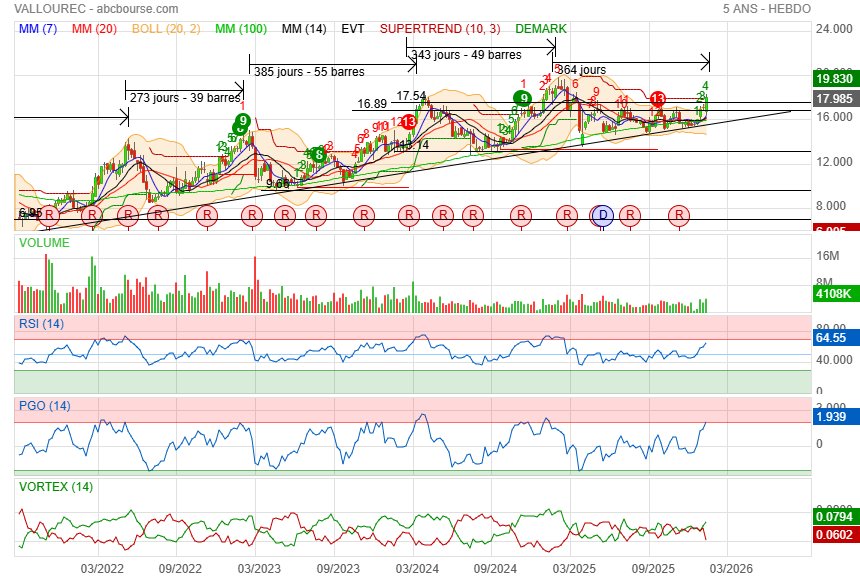Click the green 19.830 price tag
Screen dimensions: 860x579
click(836, 78)
